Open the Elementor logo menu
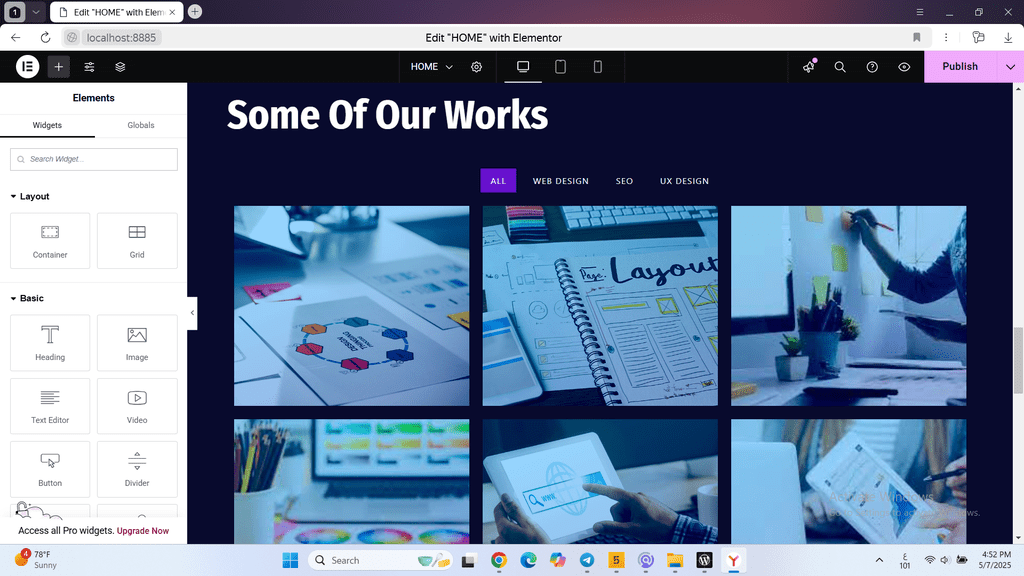 27,67
